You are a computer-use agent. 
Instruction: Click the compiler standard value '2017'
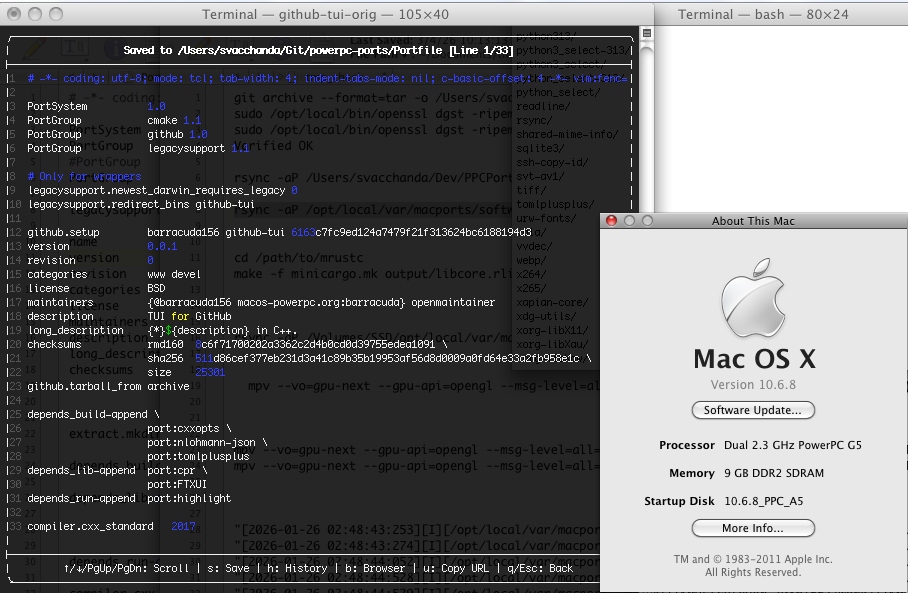[x=183, y=526]
